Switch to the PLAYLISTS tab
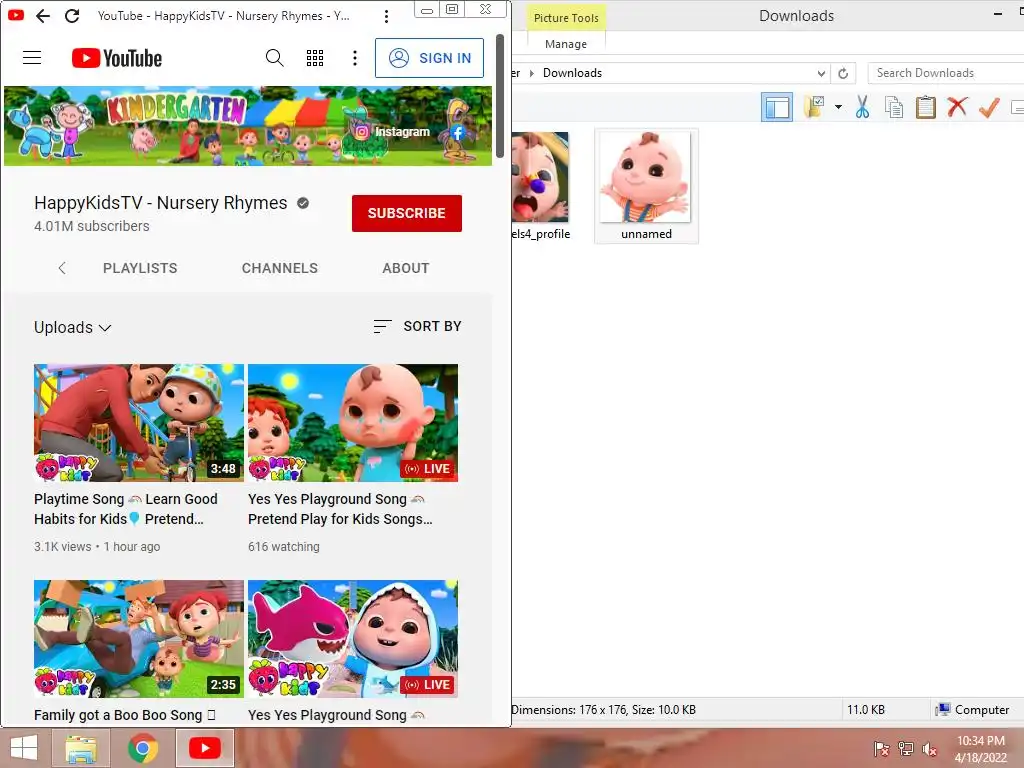This screenshot has height=768, width=1024. 140,268
